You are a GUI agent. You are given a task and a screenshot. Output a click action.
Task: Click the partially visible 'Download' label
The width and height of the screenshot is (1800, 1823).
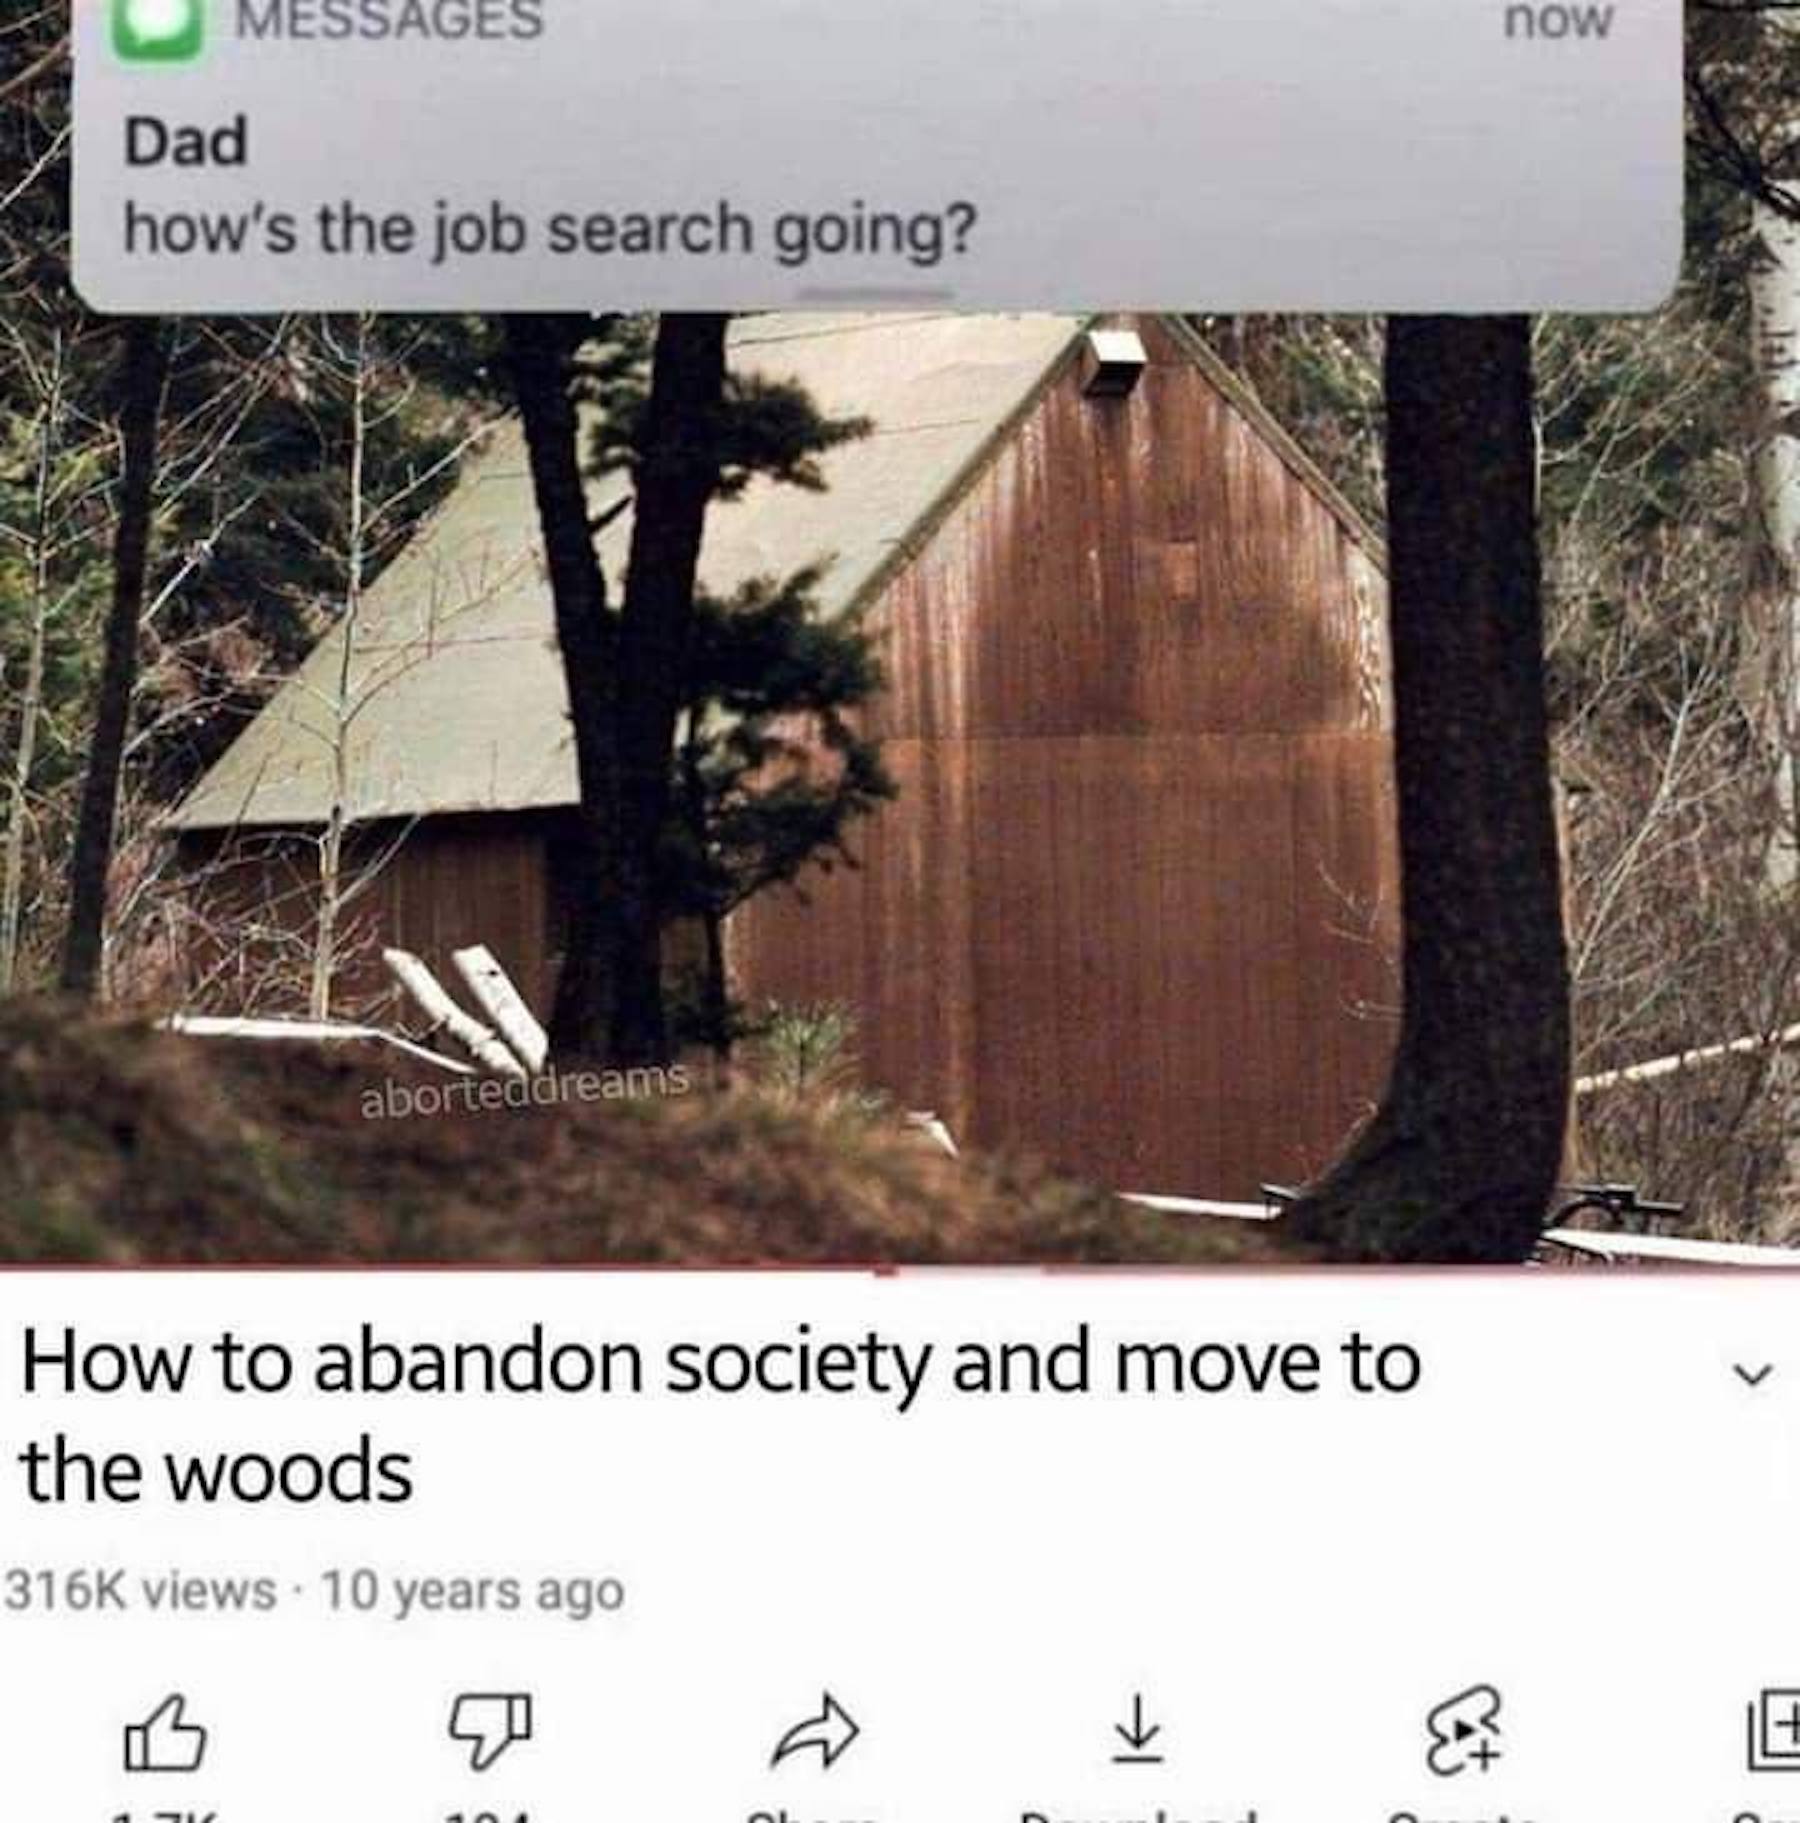coord(1138,1814)
